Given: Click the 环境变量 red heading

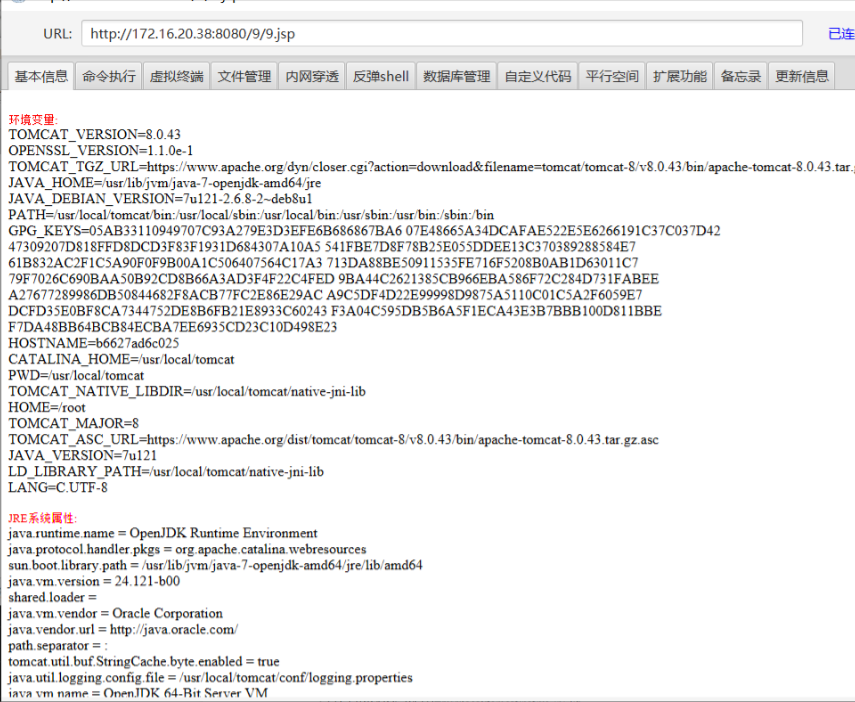Looking at the screenshot, I should point(33,119).
